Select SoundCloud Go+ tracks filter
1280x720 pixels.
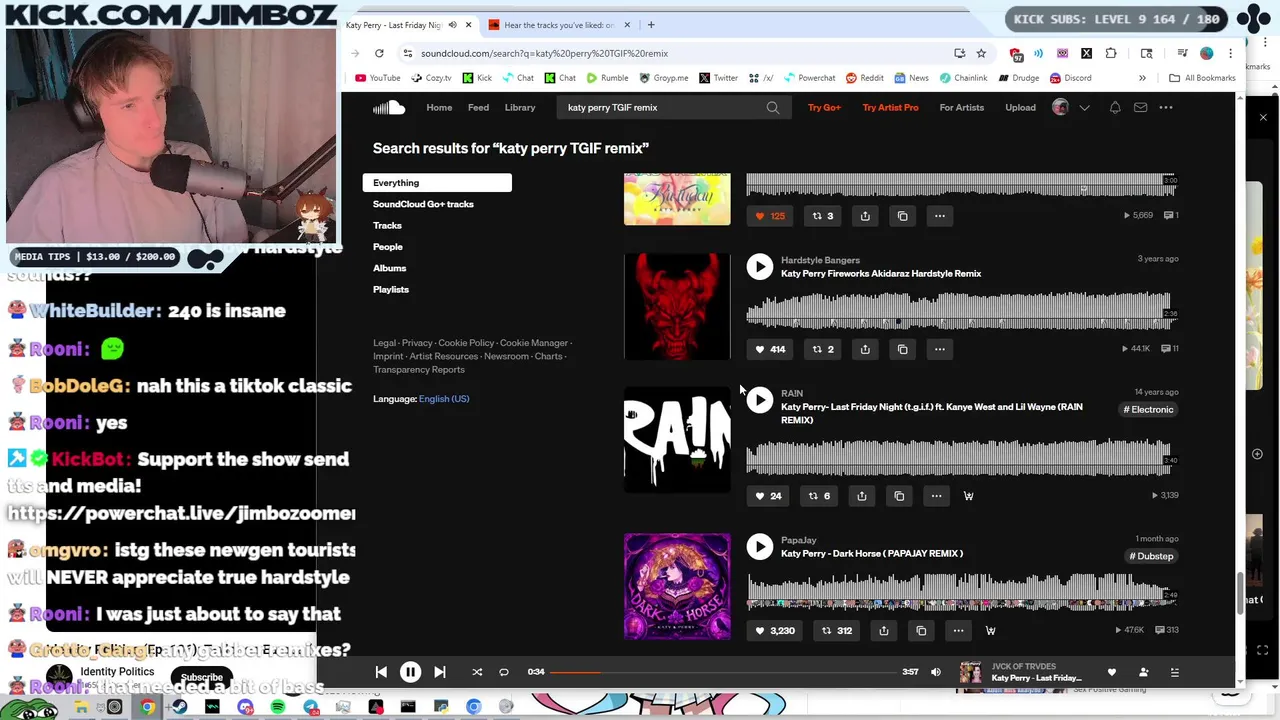[423, 204]
